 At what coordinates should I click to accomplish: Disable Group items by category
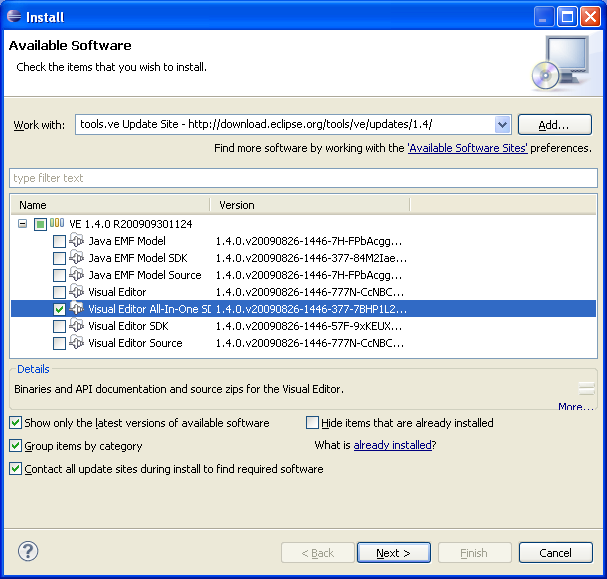16,446
